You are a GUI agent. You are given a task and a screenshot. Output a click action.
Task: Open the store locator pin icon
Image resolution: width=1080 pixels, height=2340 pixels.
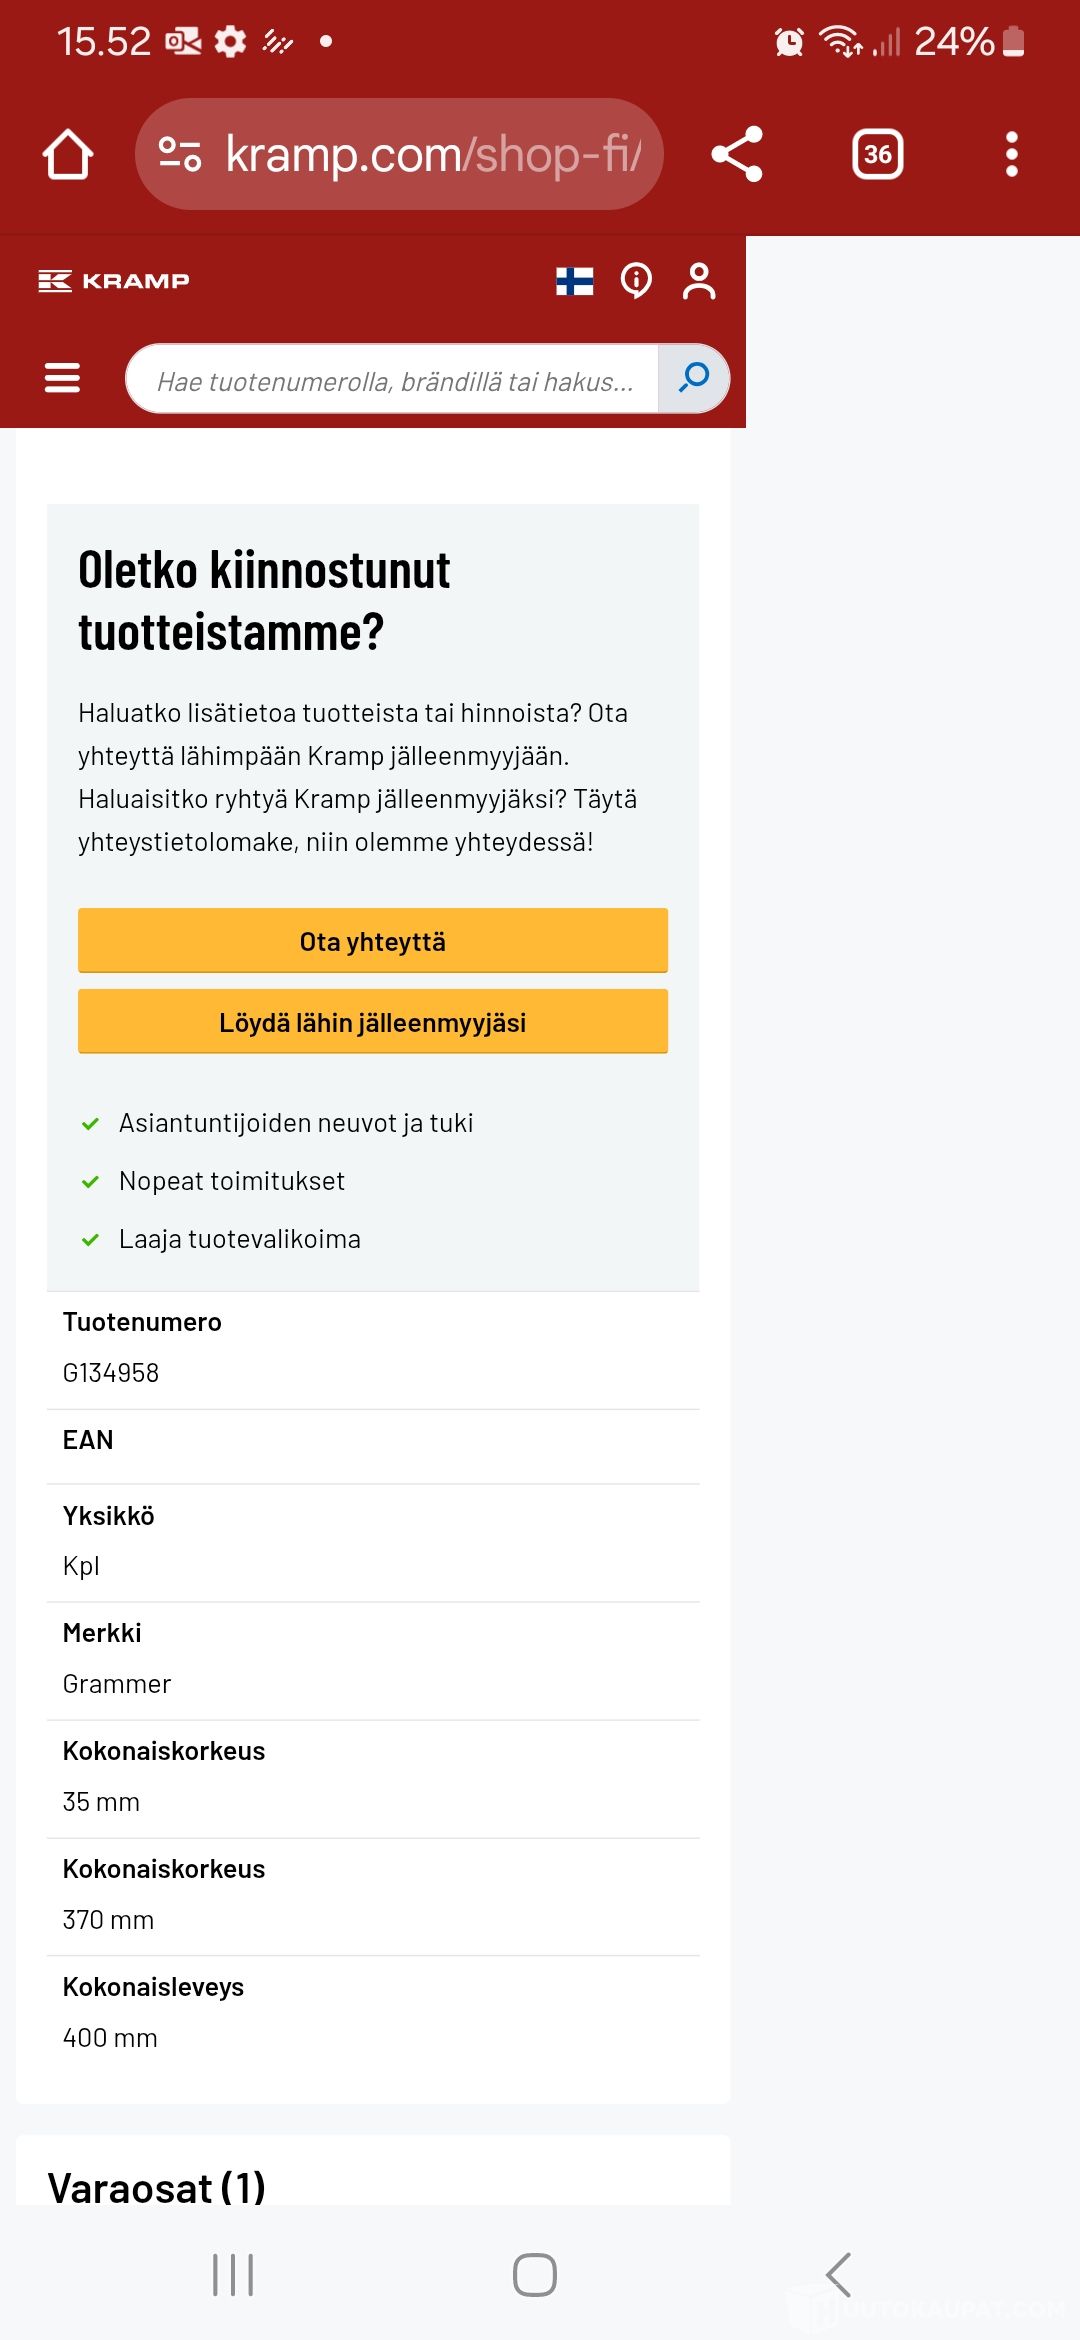pyautogui.click(x=636, y=281)
